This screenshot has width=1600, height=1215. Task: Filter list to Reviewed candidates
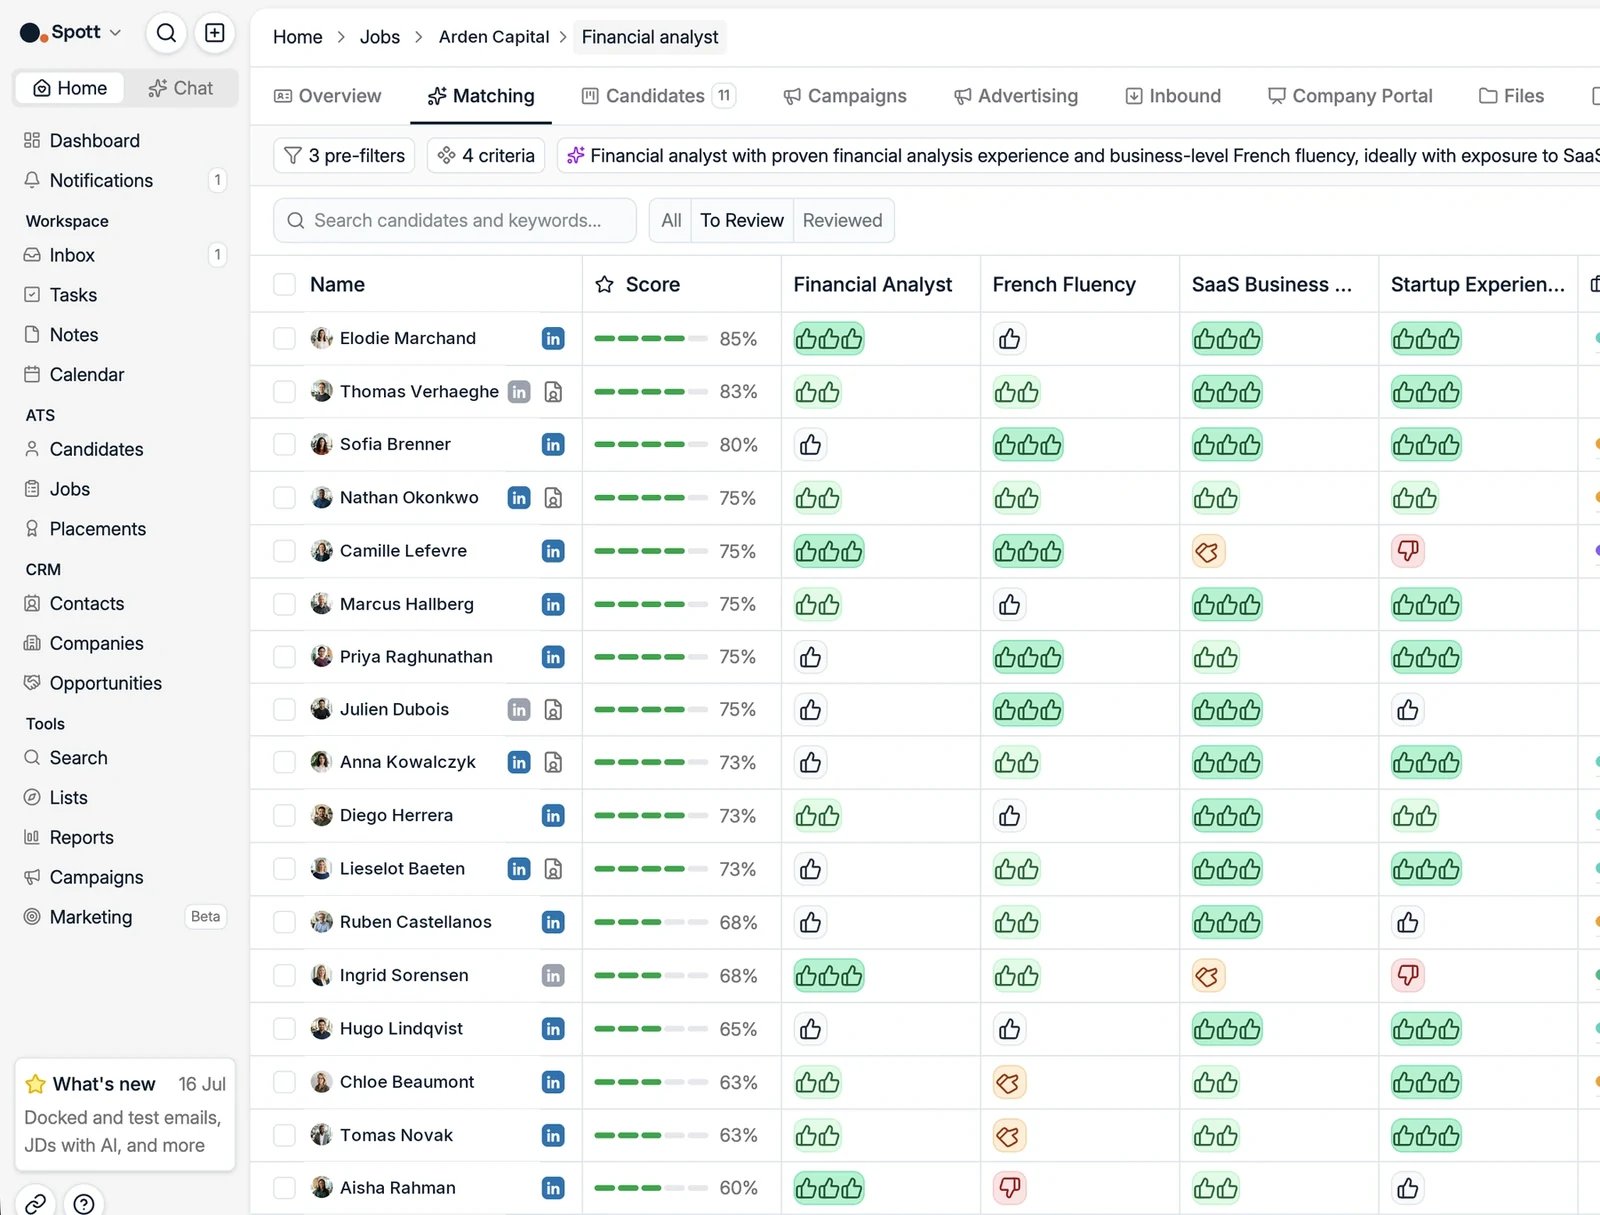pyautogui.click(x=843, y=221)
